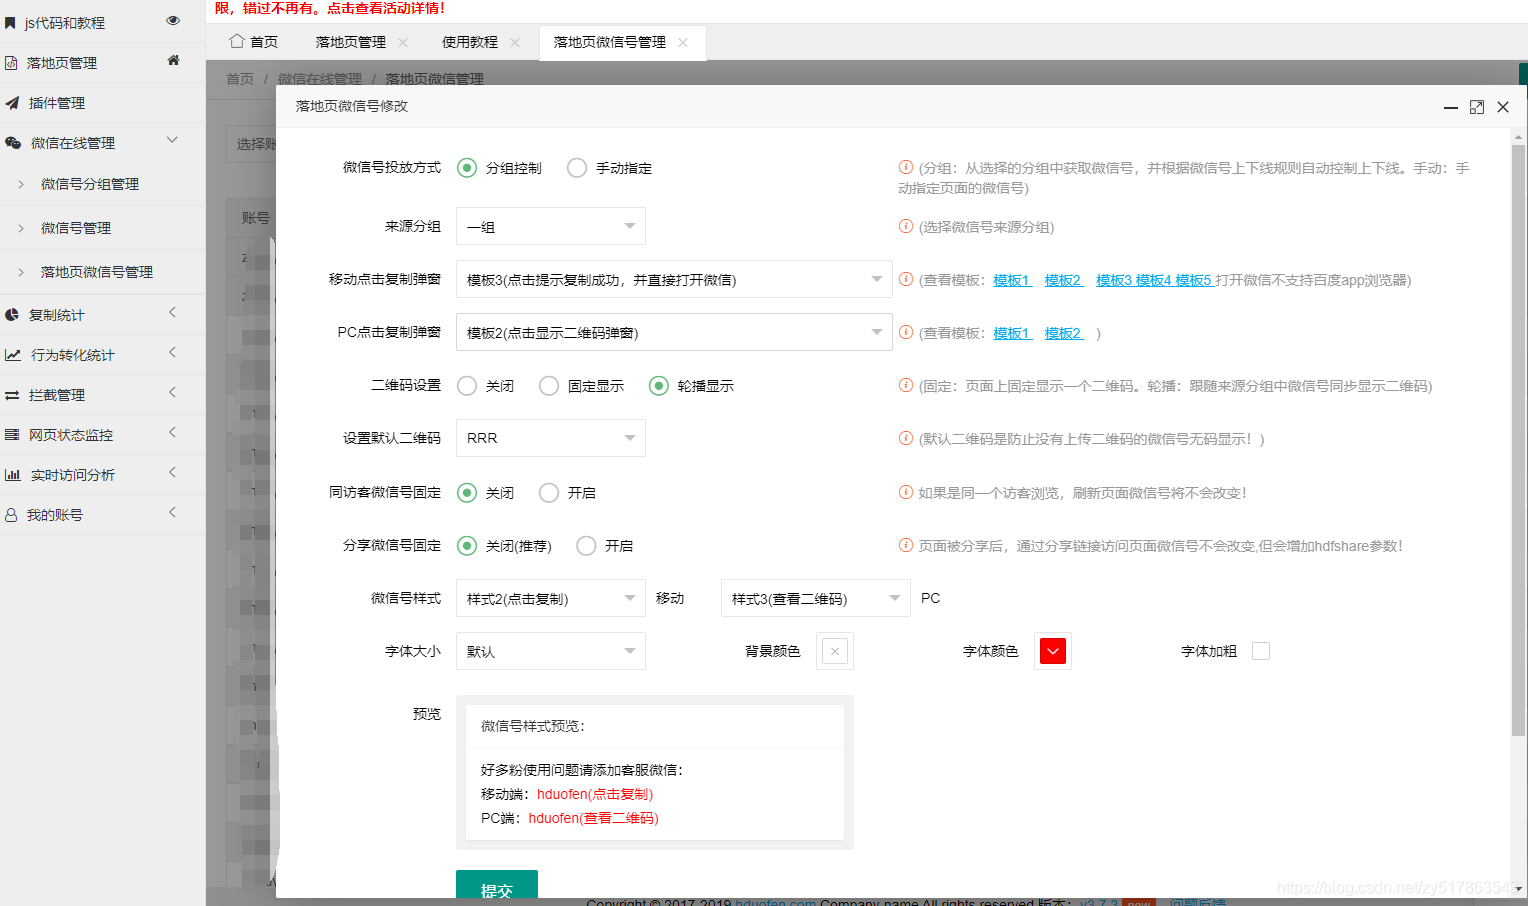Check the 字体加粗 checkbox
This screenshot has height=906, width=1528.
tap(1261, 650)
